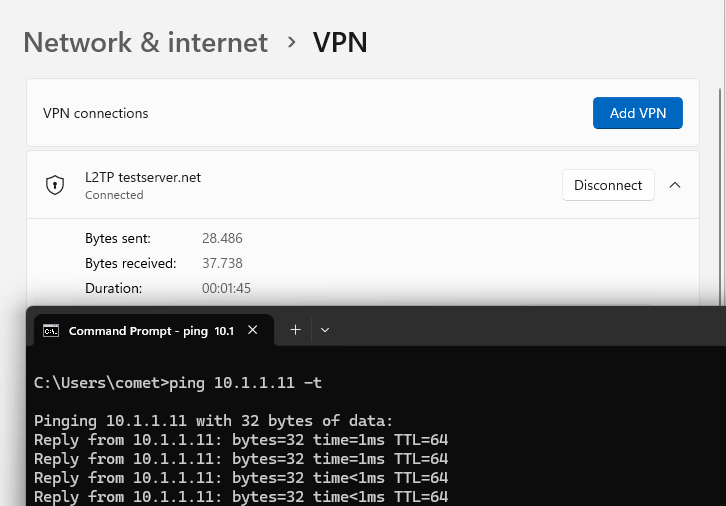
Task: Click the VPN page title heading
Action: [340, 42]
